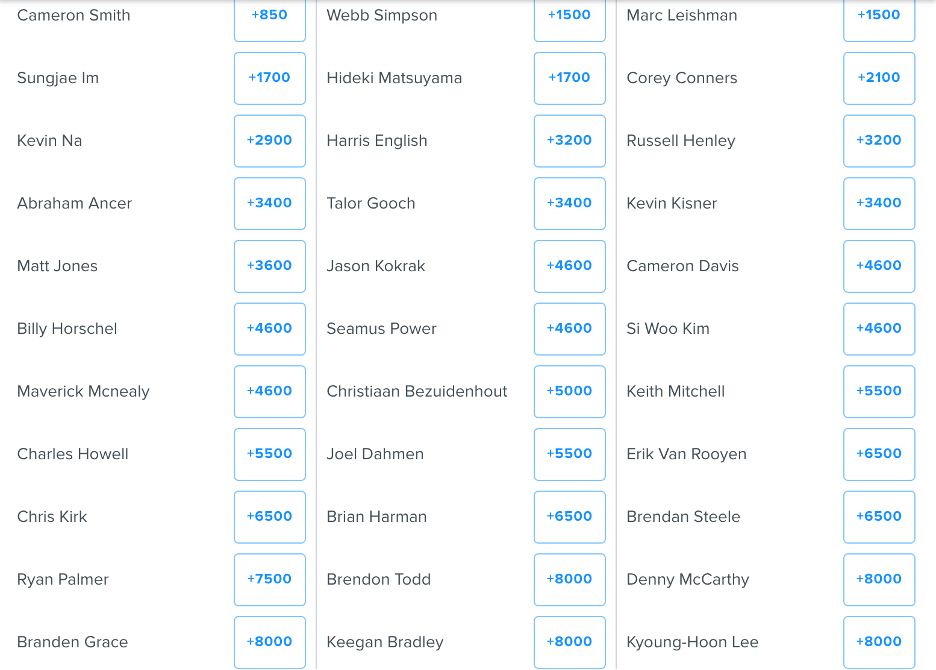
Task: Click Erik Van Rooyen's +6500 button
Action: tap(879, 454)
